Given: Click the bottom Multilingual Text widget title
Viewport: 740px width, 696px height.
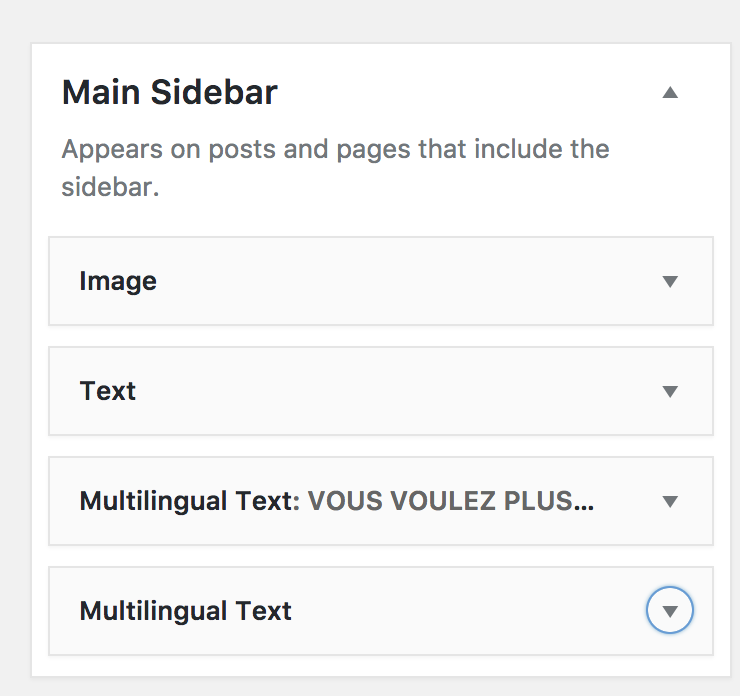Looking at the screenshot, I should (x=185, y=611).
